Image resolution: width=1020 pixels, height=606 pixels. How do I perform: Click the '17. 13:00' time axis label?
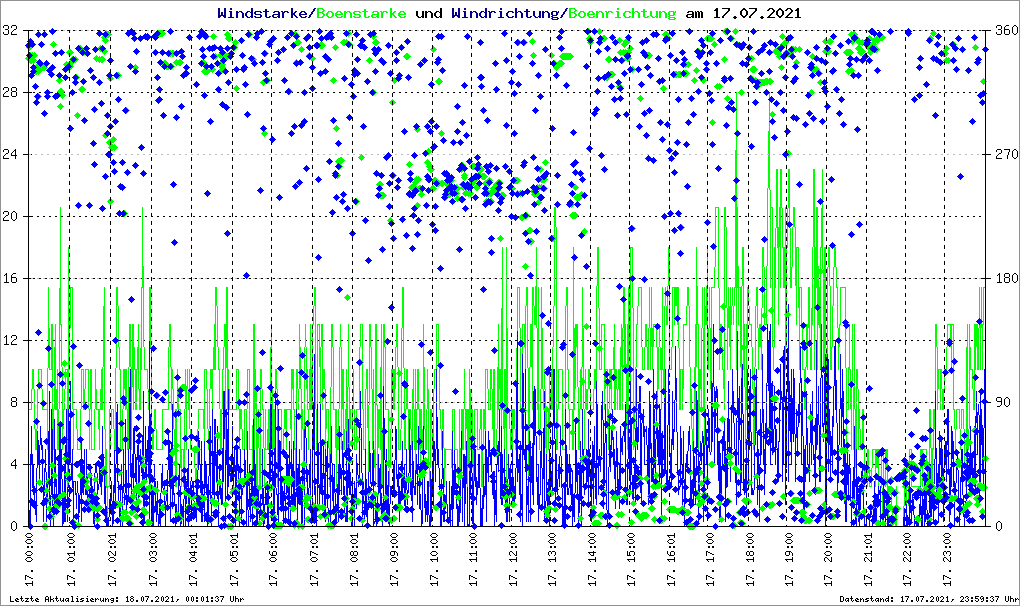(x=552, y=559)
